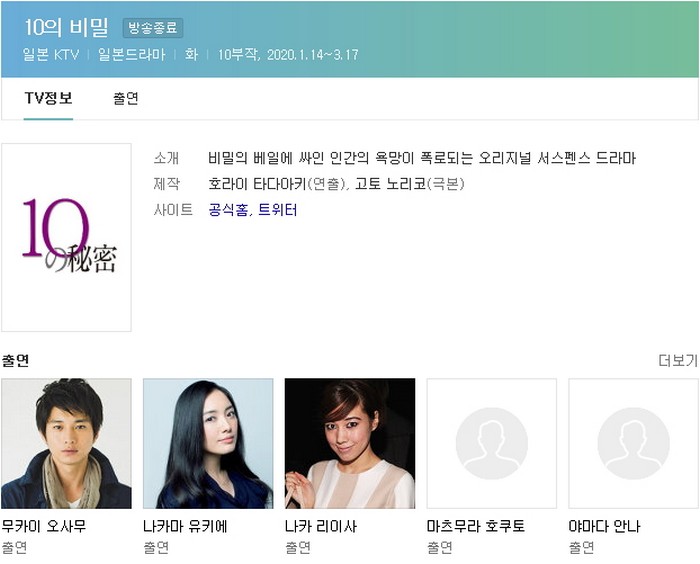The height and width of the screenshot is (564, 700).
Task: Open 나카 리이사 profile photo
Action: pyautogui.click(x=350, y=443)
